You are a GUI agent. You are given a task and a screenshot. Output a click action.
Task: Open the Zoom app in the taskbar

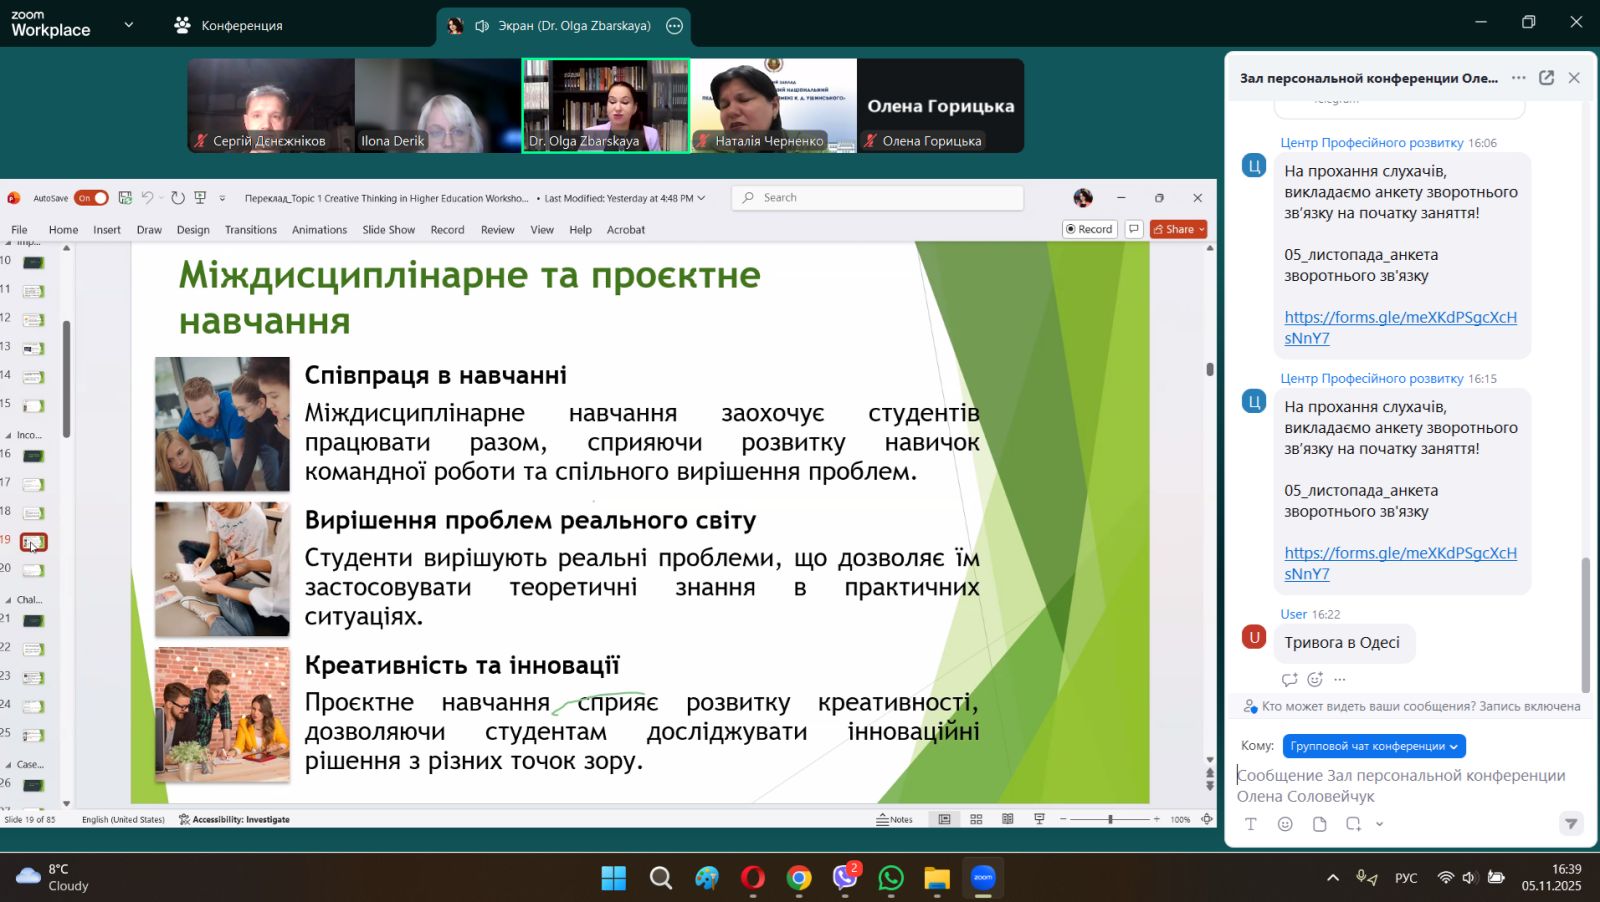coord(983,878)
